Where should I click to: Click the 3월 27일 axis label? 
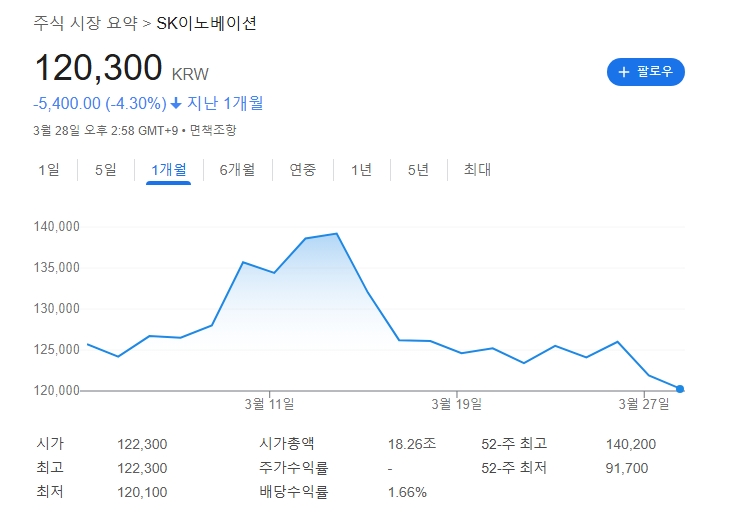tap(644, 404)
